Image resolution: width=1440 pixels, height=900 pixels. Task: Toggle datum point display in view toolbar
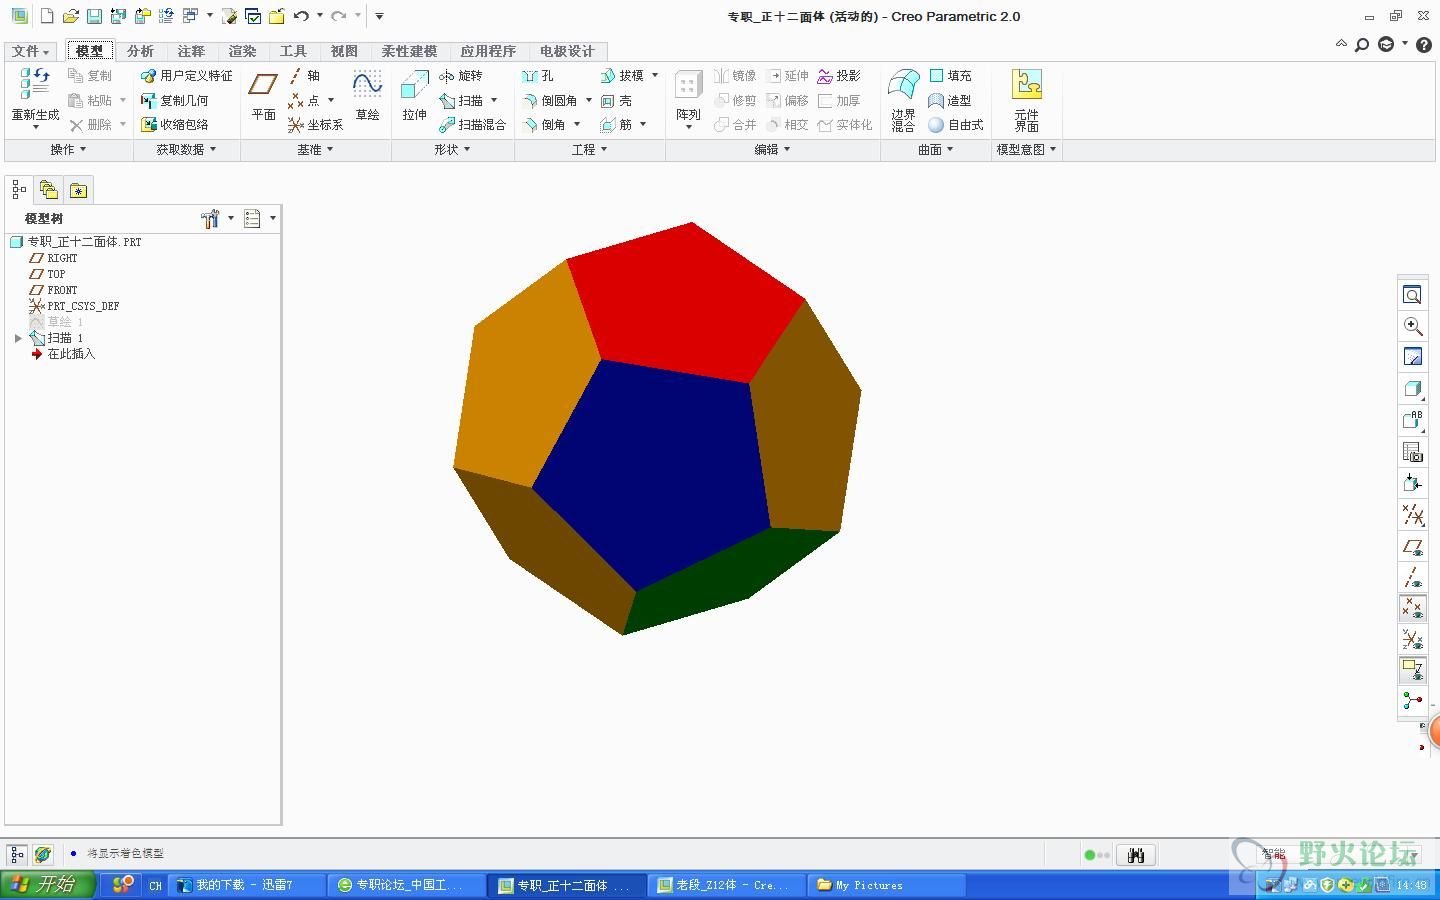click(x=1412, y=608)
